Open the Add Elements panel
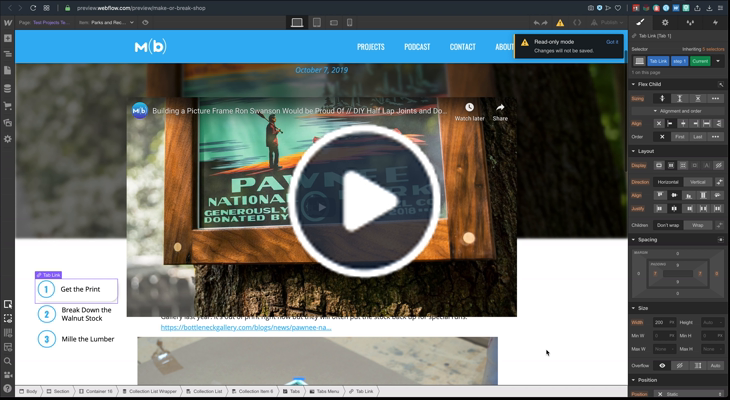730x400 pixels. pos(8,38)
